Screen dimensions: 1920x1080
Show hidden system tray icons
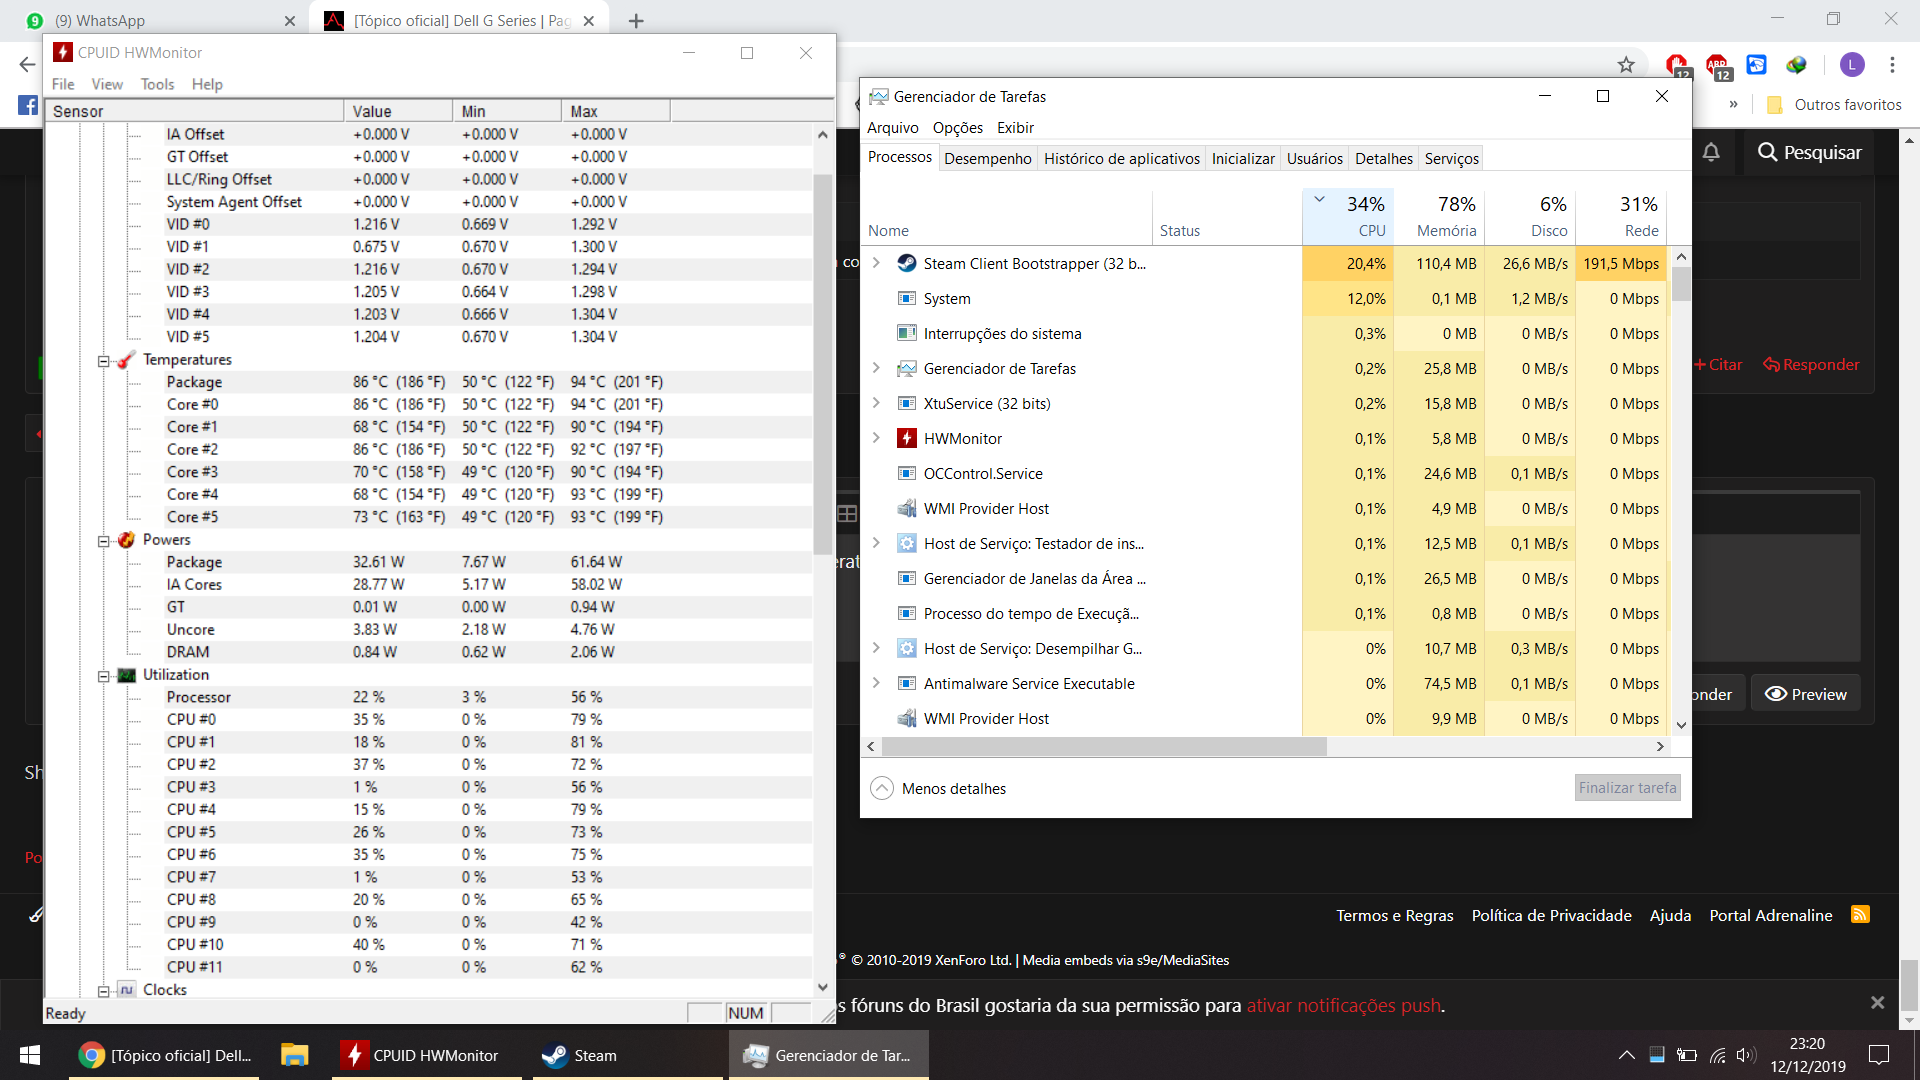click(1626, 1055)
